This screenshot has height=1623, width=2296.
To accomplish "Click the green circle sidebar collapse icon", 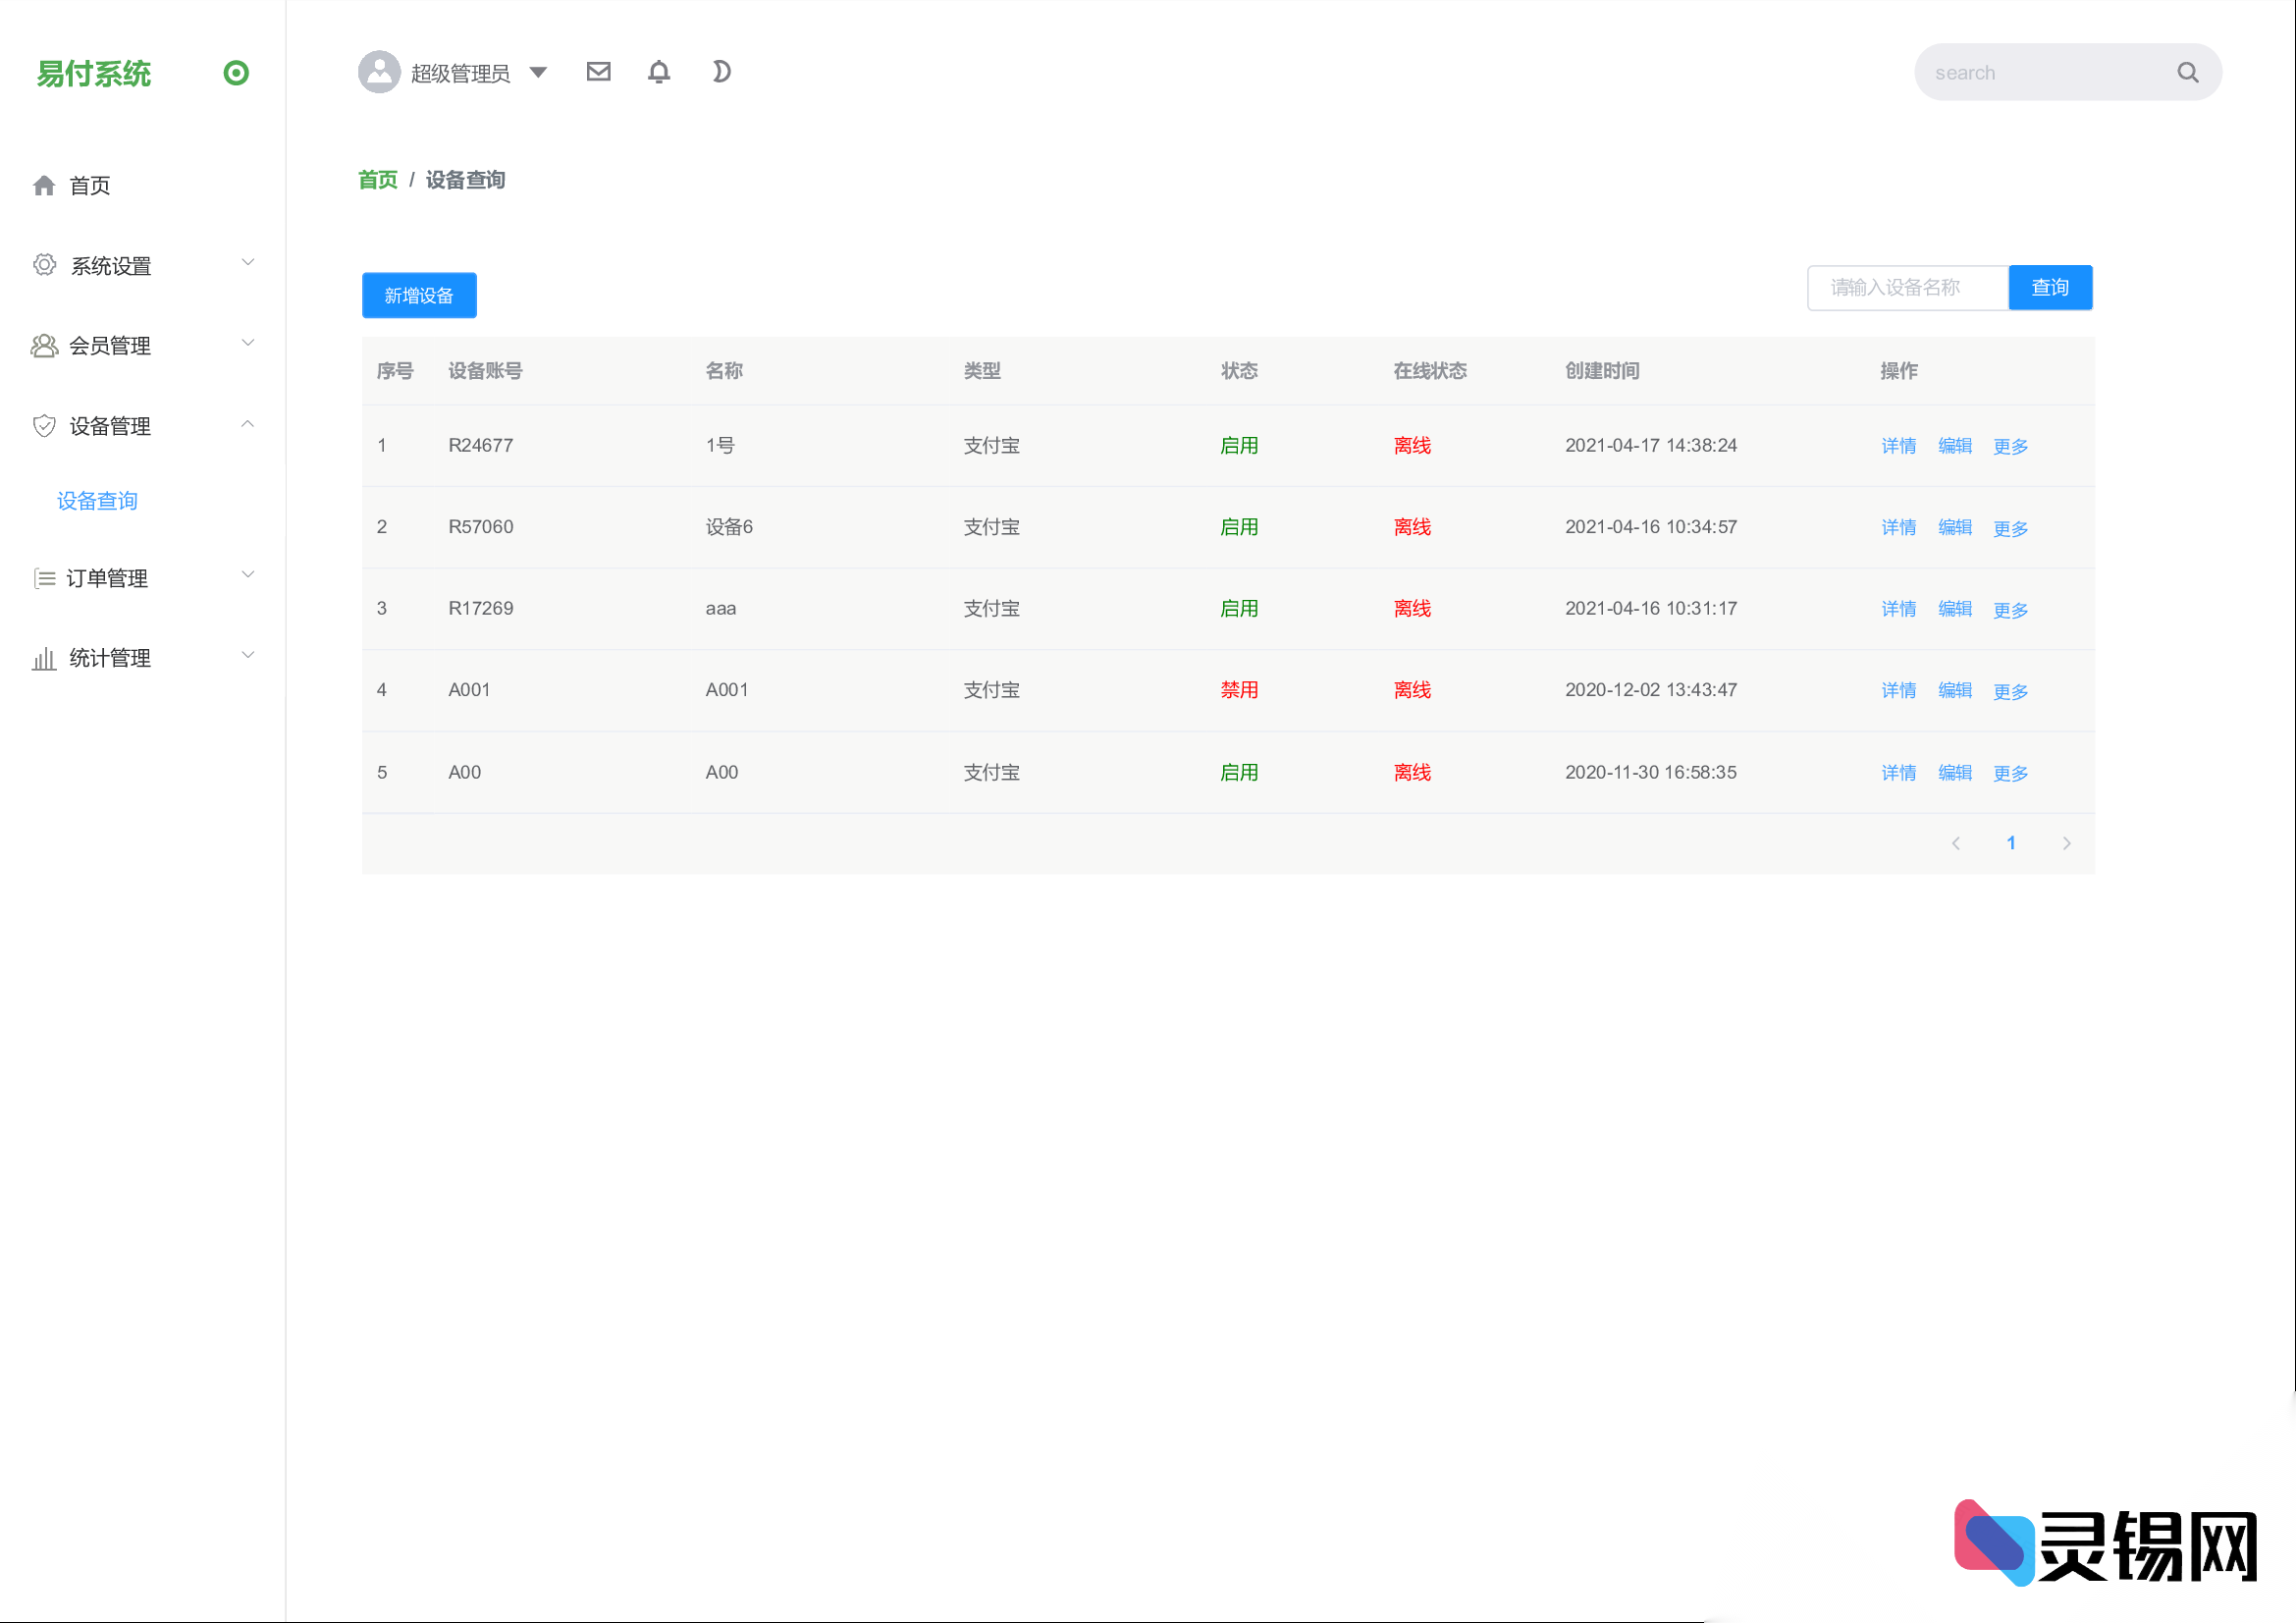I will pyautogui.click(x=236, y=73).
